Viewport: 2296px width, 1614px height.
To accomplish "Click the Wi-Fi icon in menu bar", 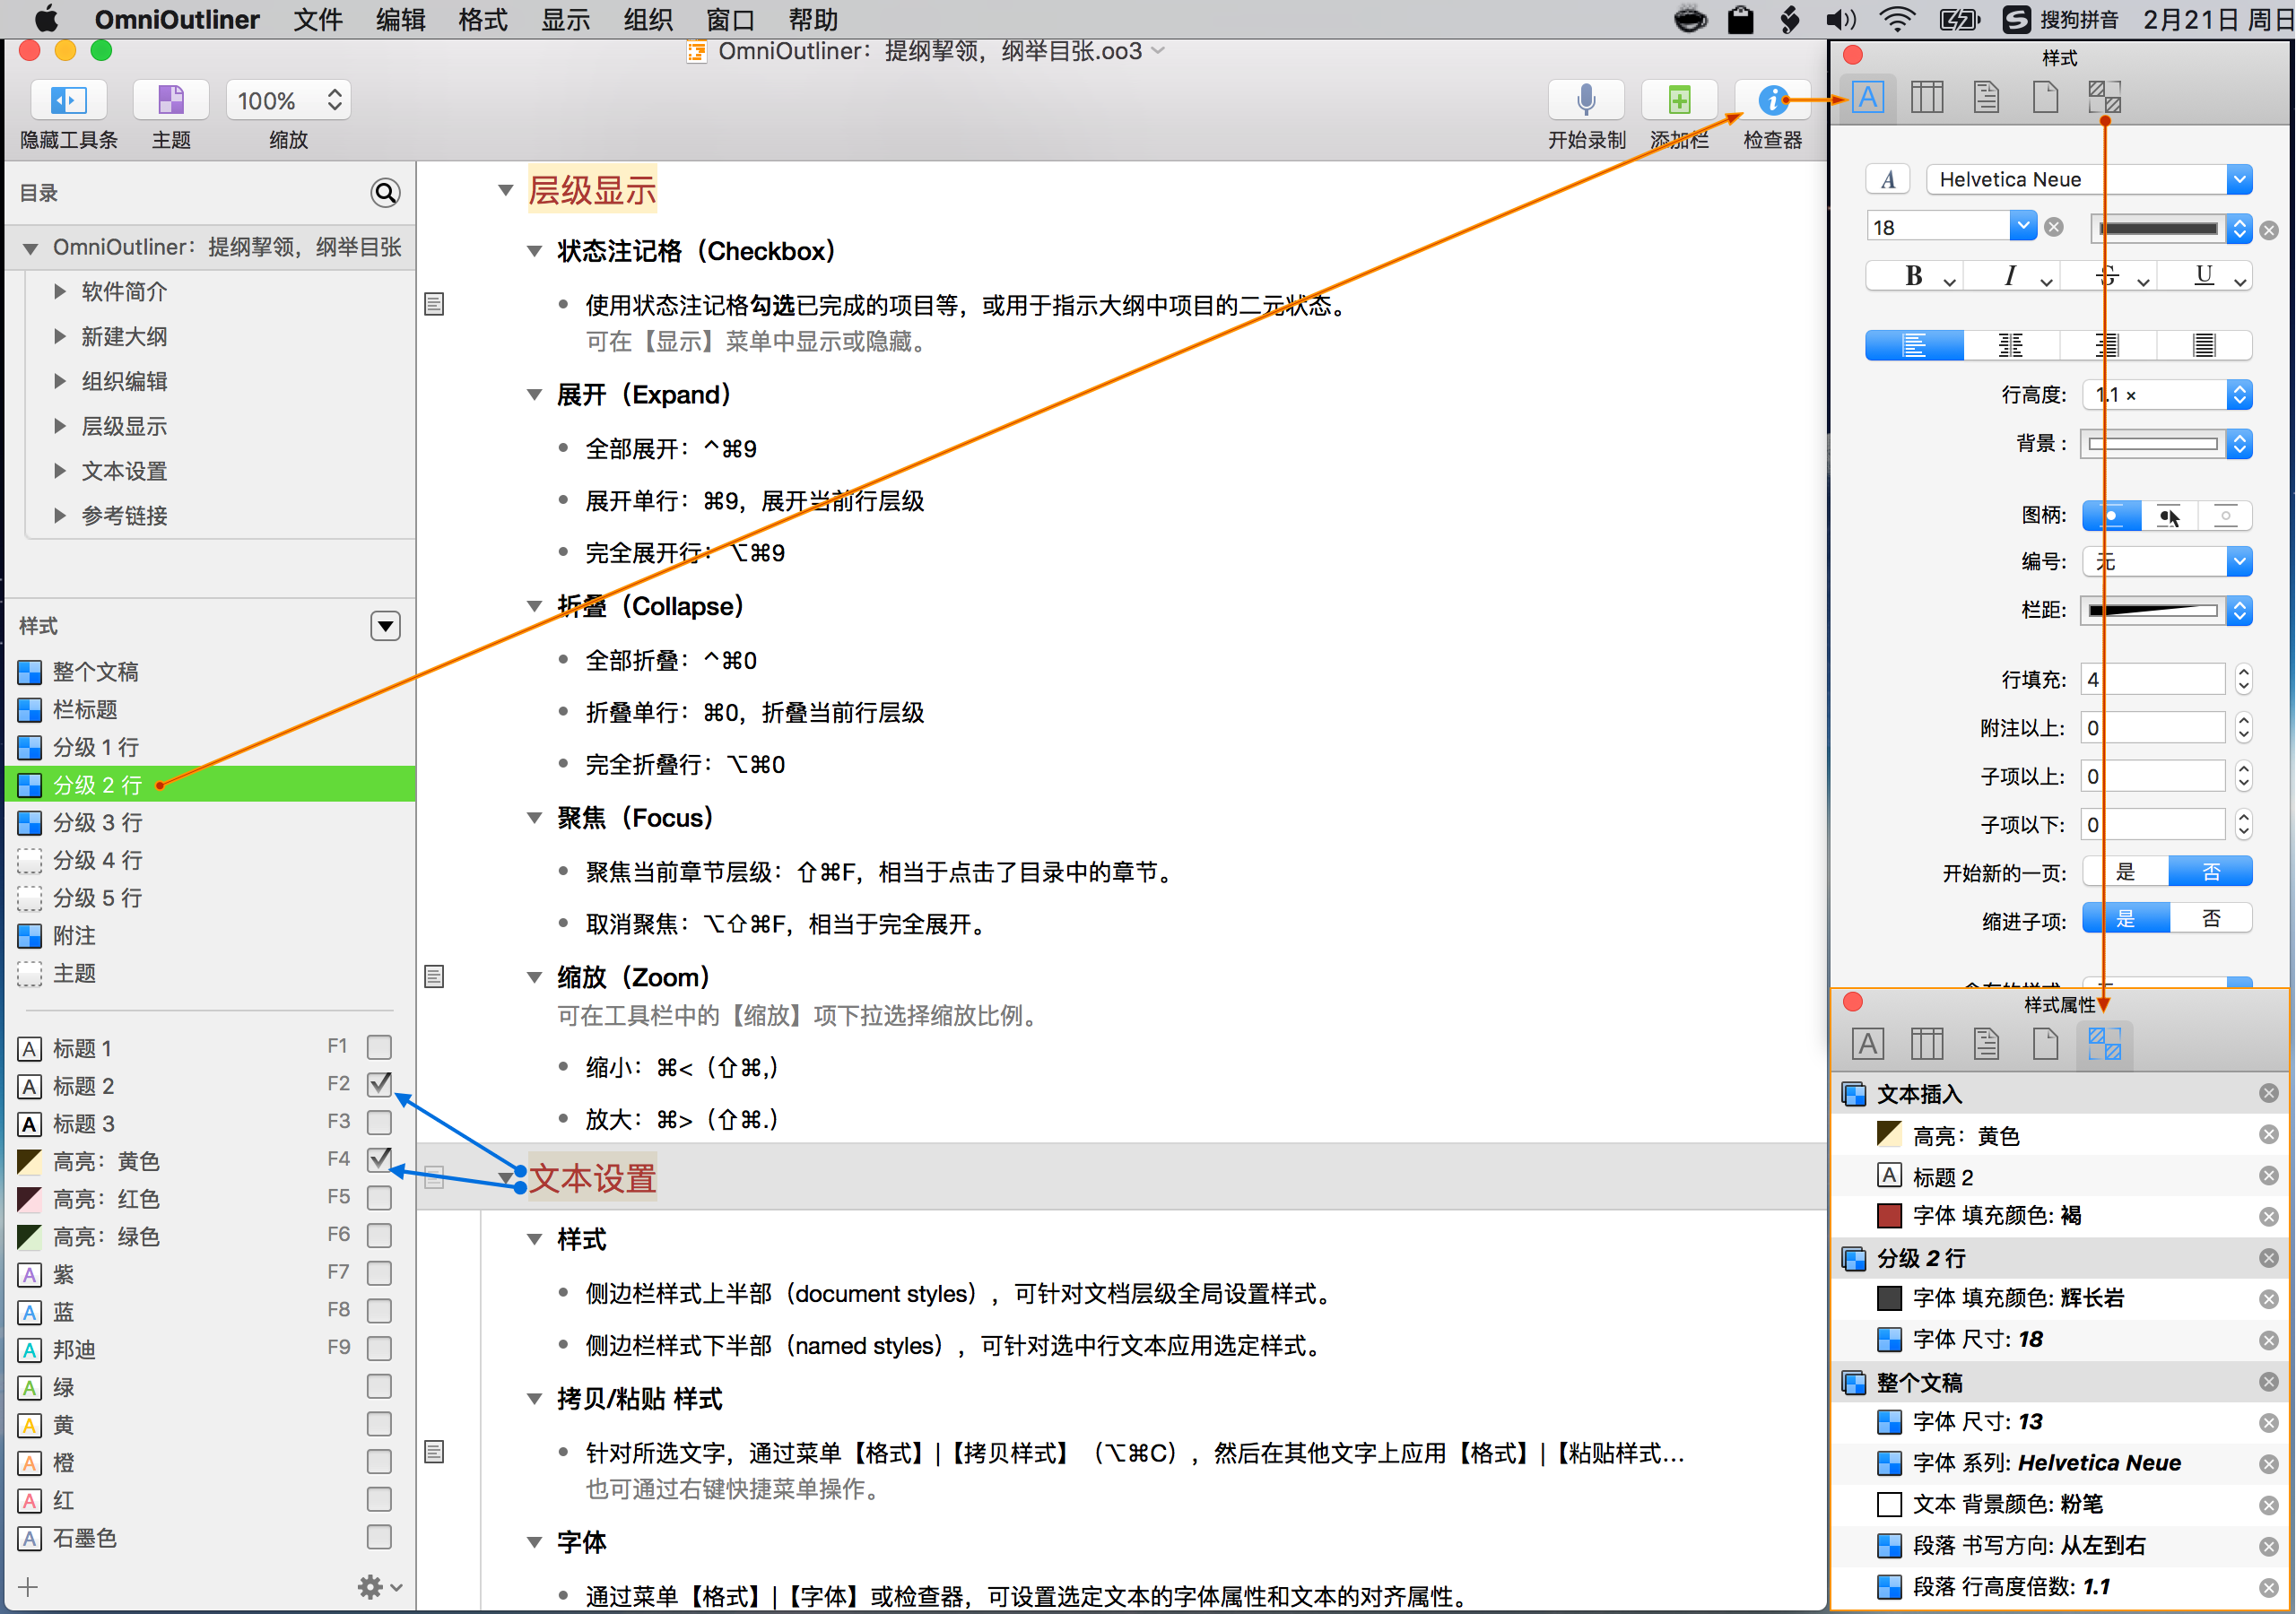I will click(x=1897, y=19).
